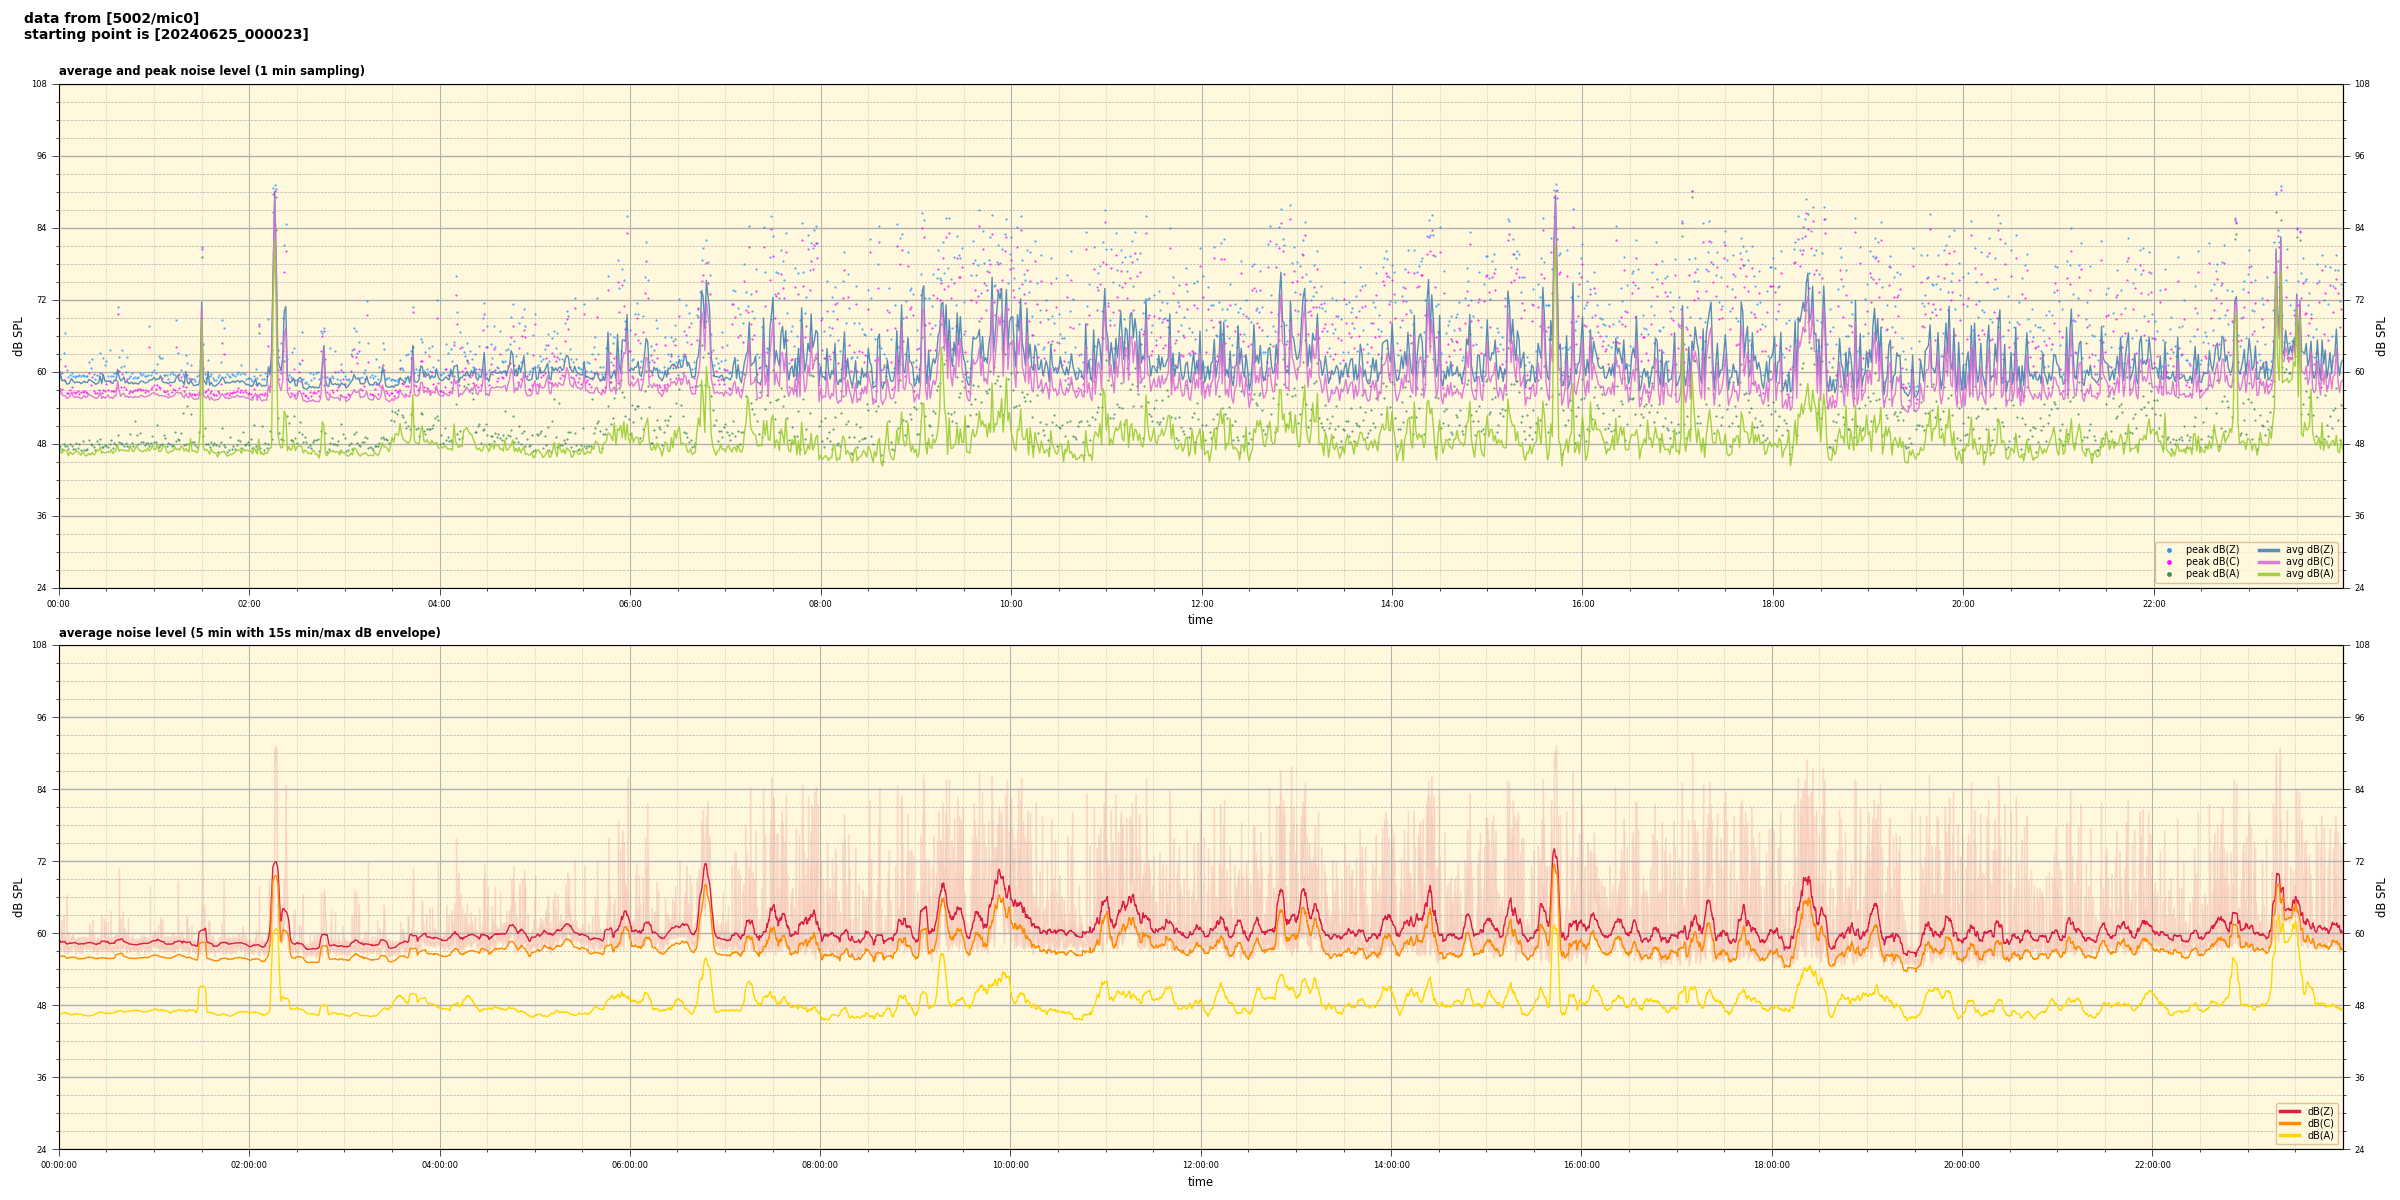
Task: Click the 00:00:00 tick on bottom chart
Action: pos(59,1165)
